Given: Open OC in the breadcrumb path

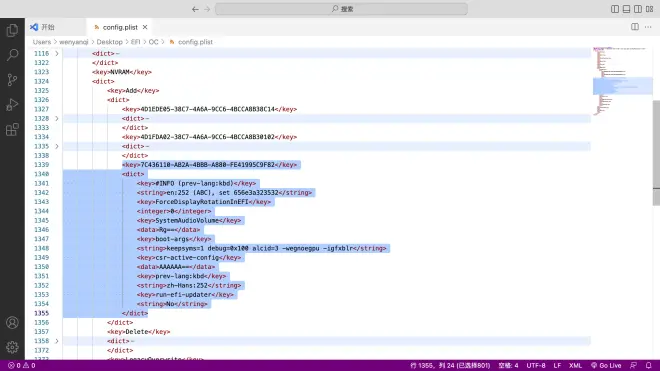Looking at the screenshot, I should pos(153,42).
